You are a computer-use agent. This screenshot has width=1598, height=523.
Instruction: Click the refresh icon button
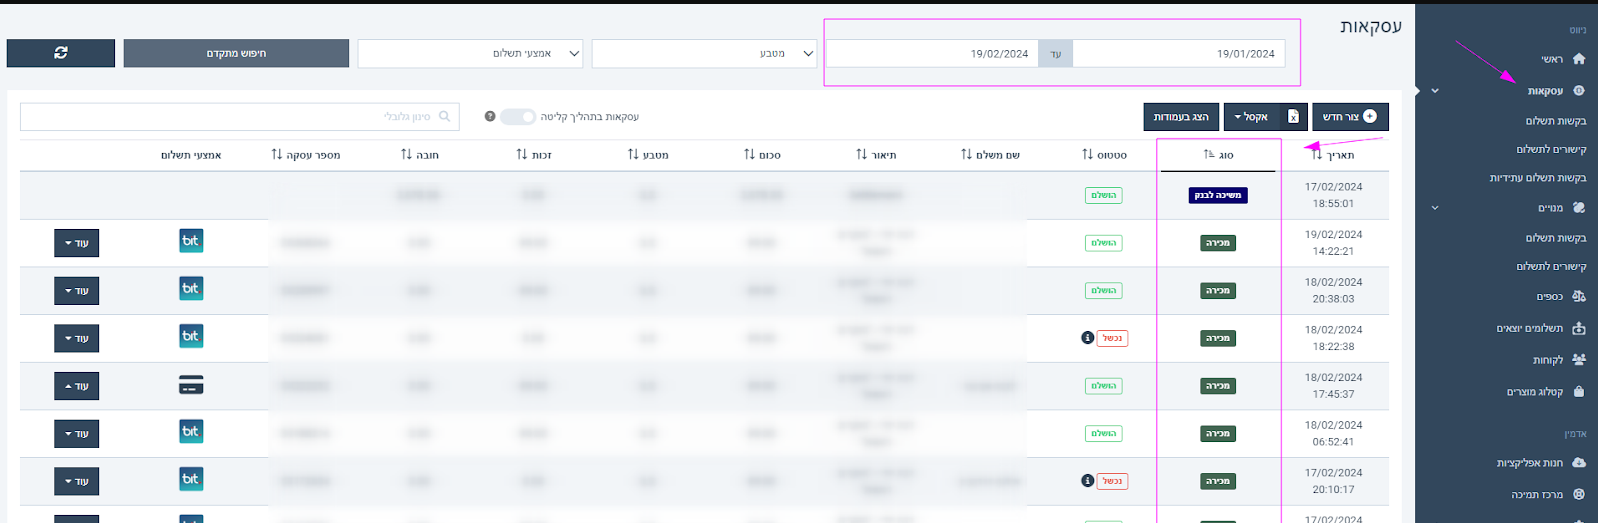click(61, 53)
